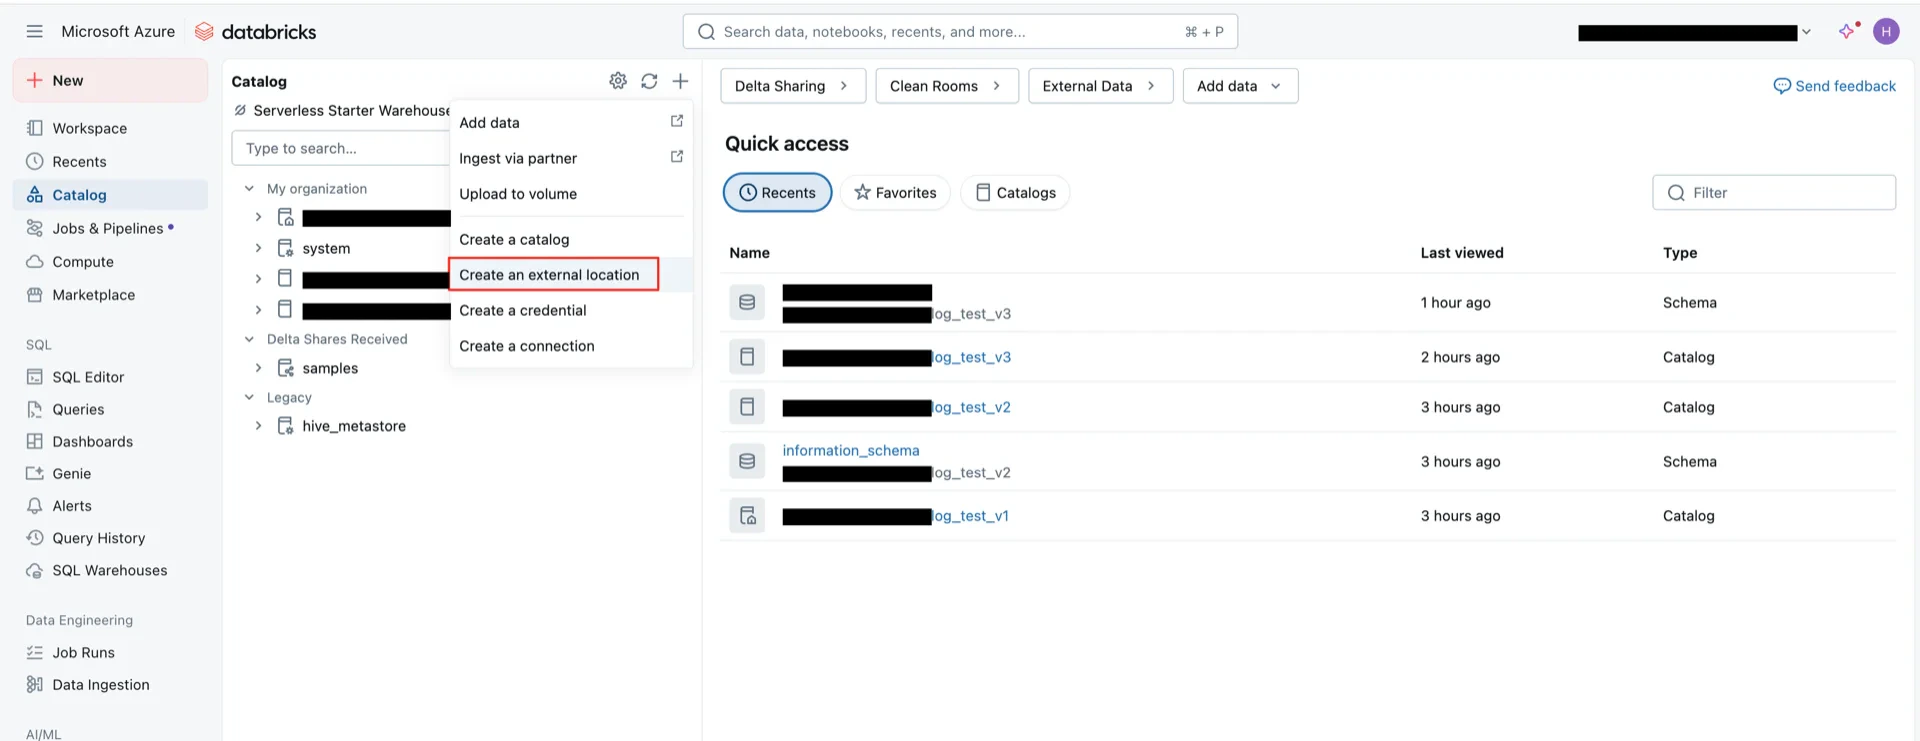This screenshot has height=741, width=1920.
Task: Collapse the My organization section
Action: 249,188
